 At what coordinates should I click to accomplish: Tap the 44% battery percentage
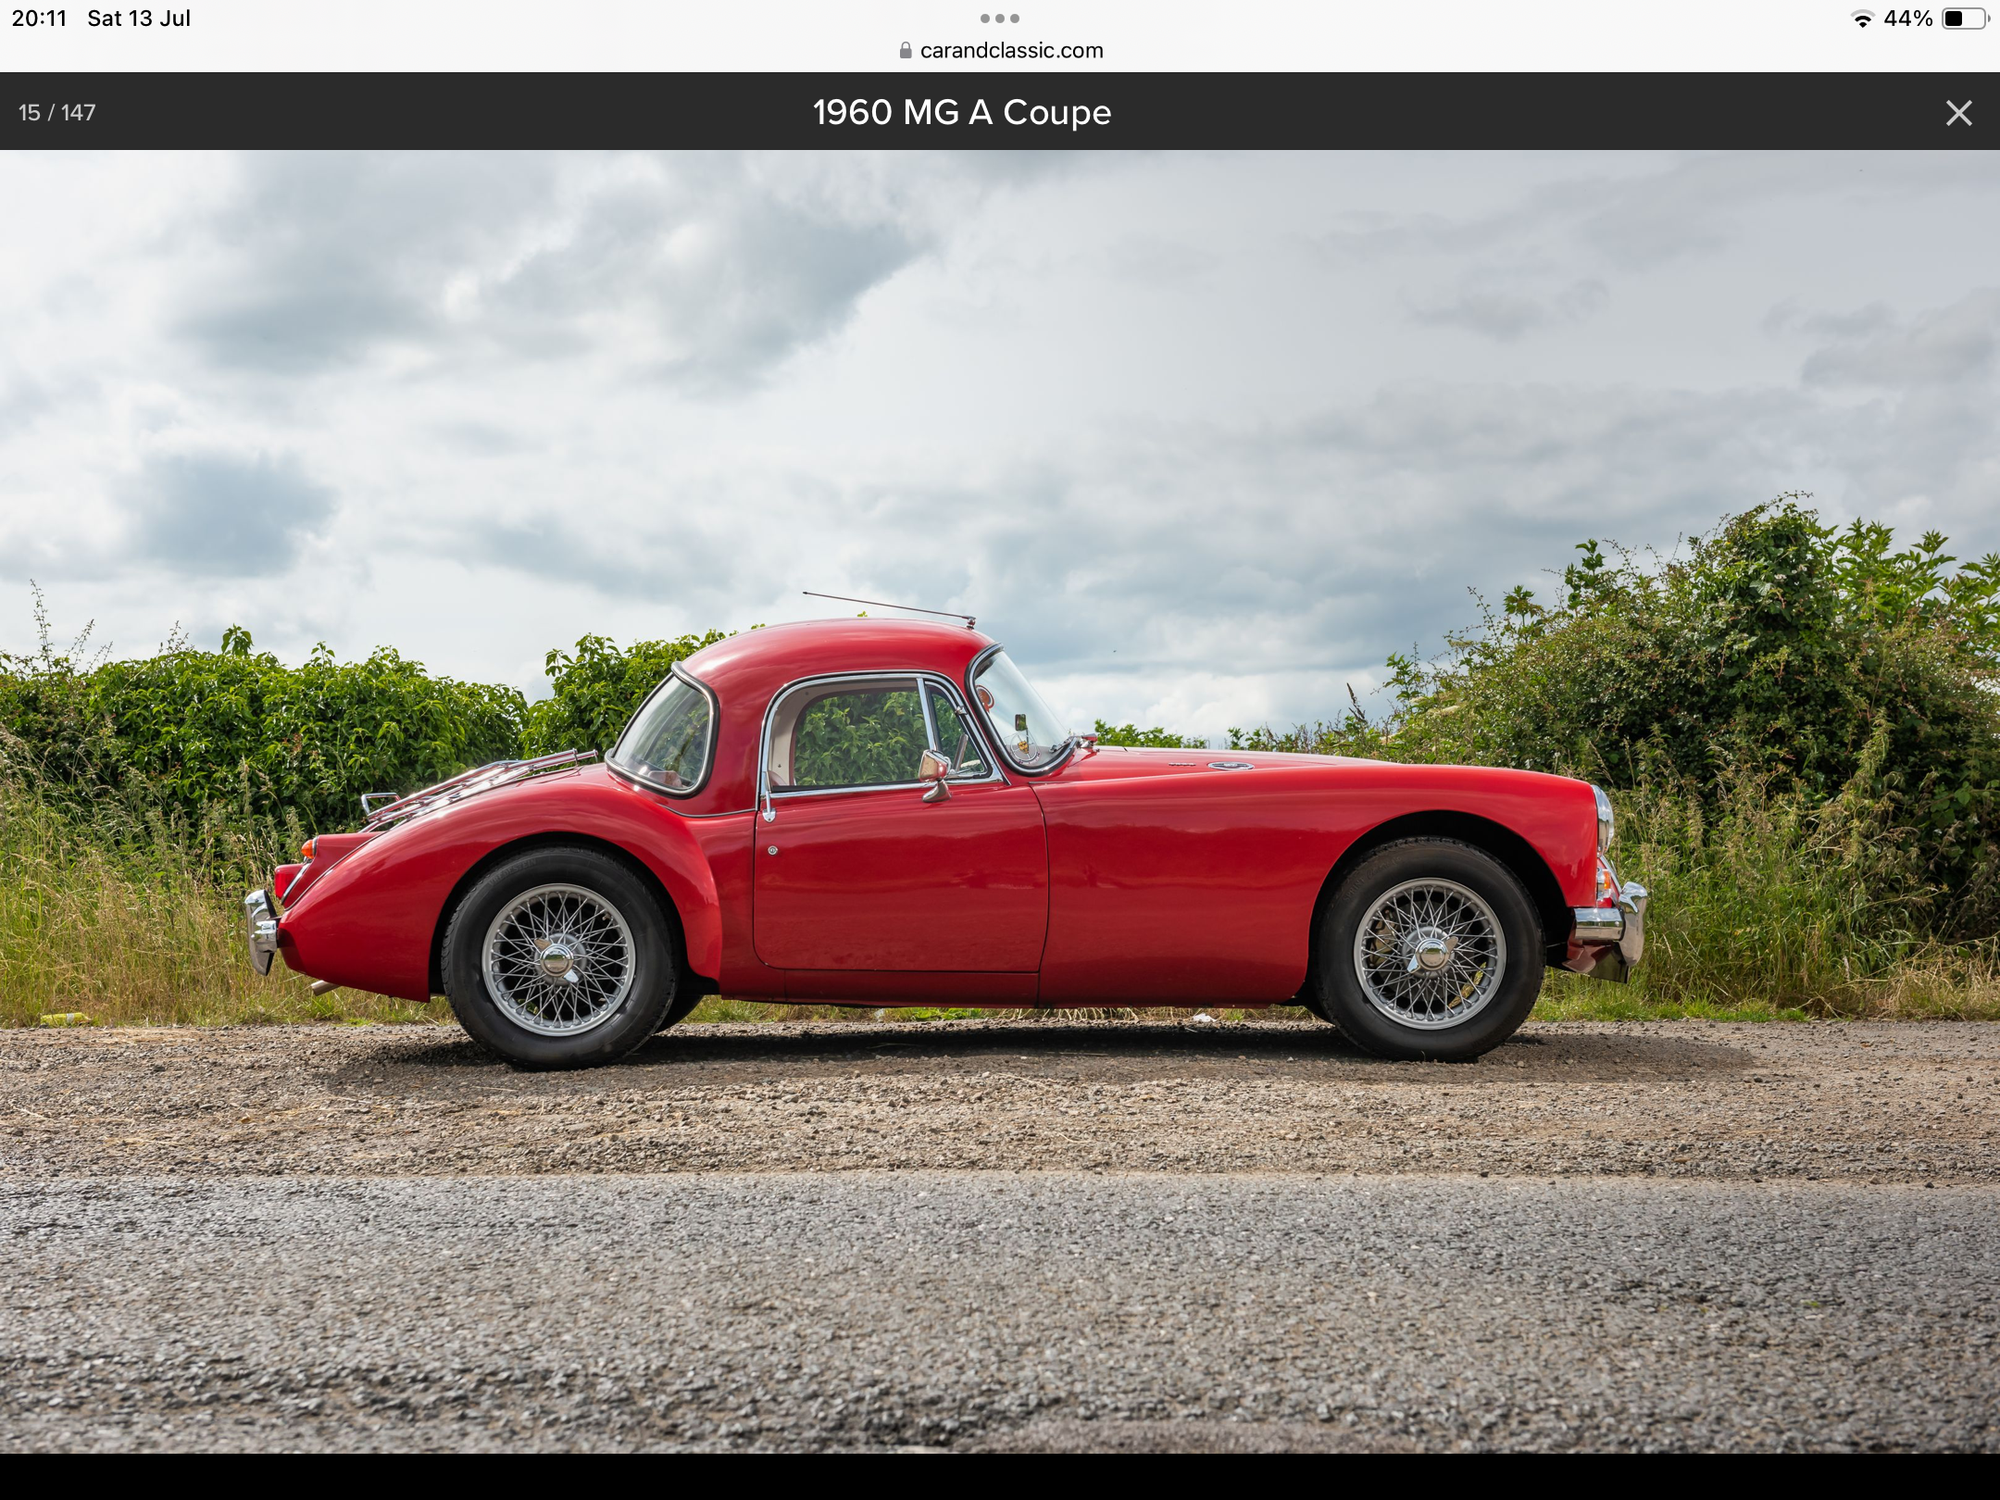(1908, 19)
